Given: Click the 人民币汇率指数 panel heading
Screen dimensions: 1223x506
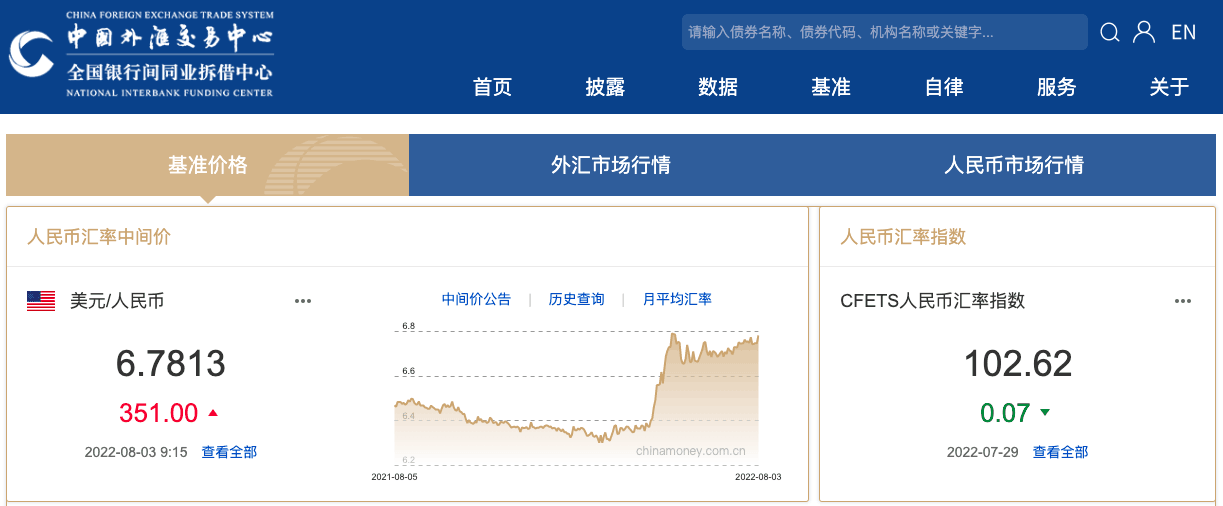Looking at the screenshot, I should [903, 237].
